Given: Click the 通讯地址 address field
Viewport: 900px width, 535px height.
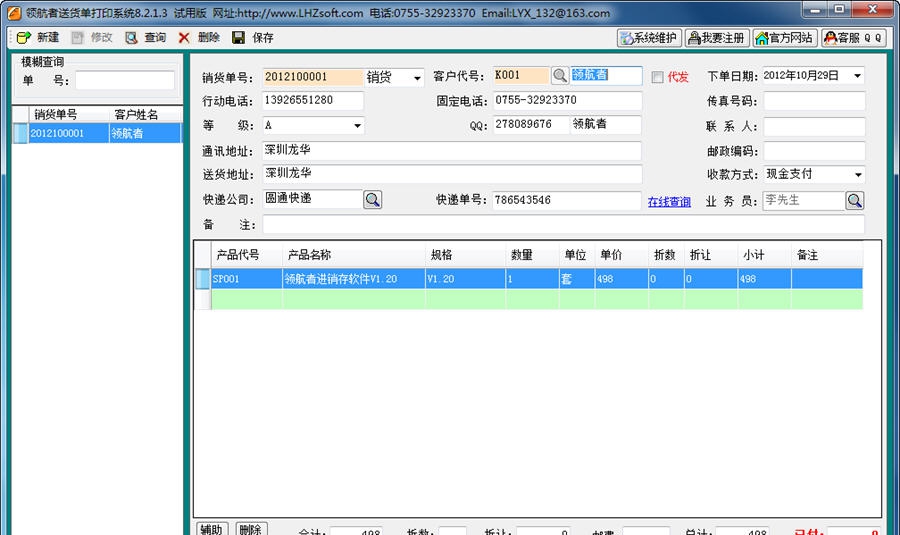Looking at the screenshot, I should click(452, 150).
